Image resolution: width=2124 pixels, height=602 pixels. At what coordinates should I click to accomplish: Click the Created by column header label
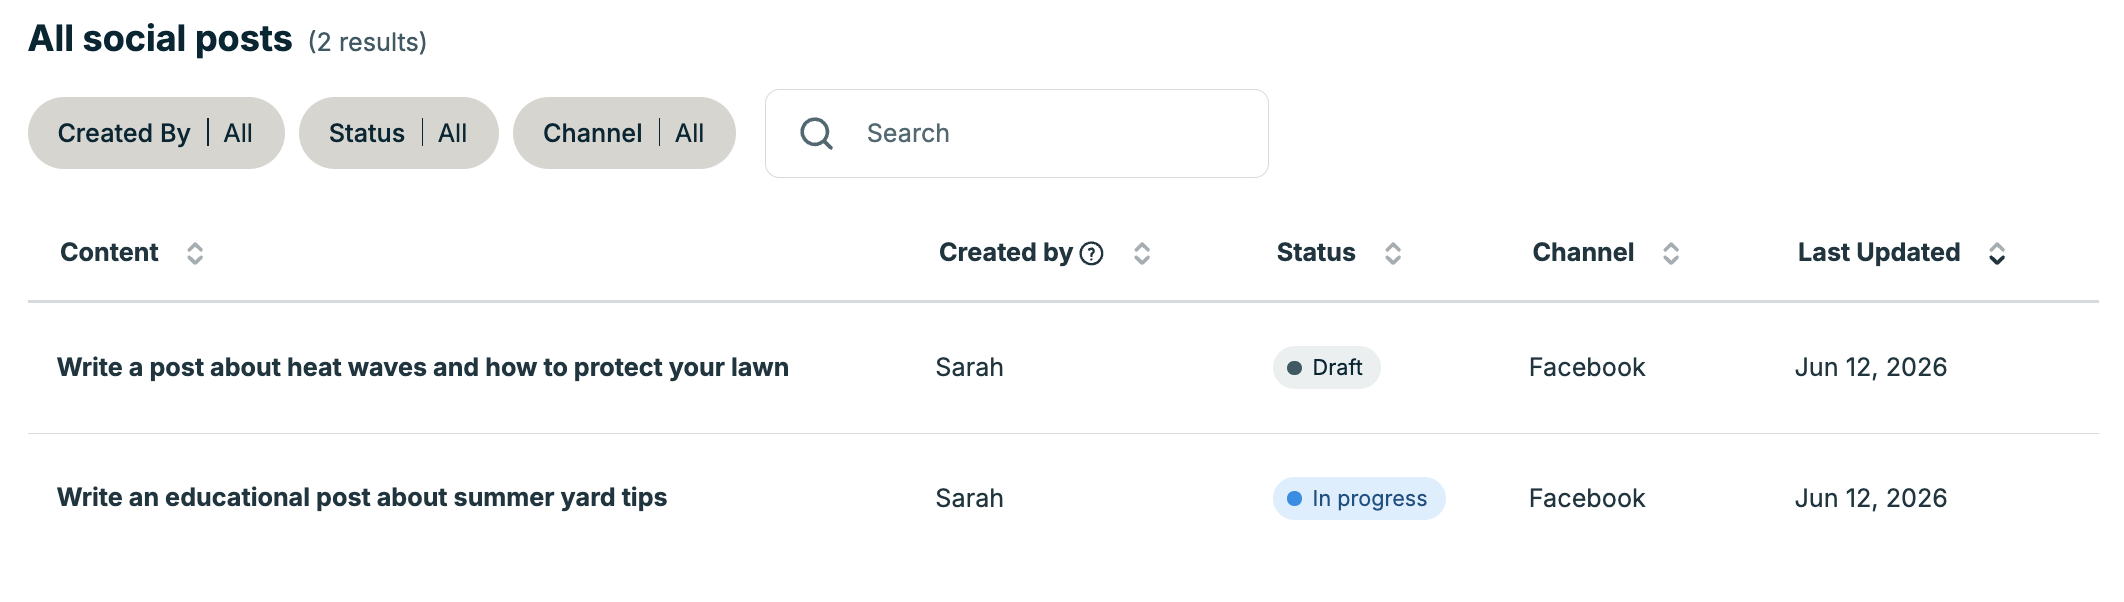tap(1005, 252)
